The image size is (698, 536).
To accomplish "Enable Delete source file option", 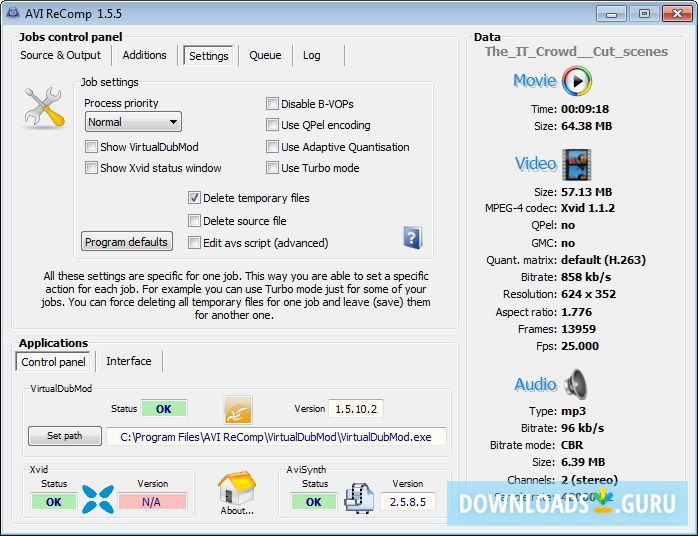I will pyautogui.click(x=194, y=220).
